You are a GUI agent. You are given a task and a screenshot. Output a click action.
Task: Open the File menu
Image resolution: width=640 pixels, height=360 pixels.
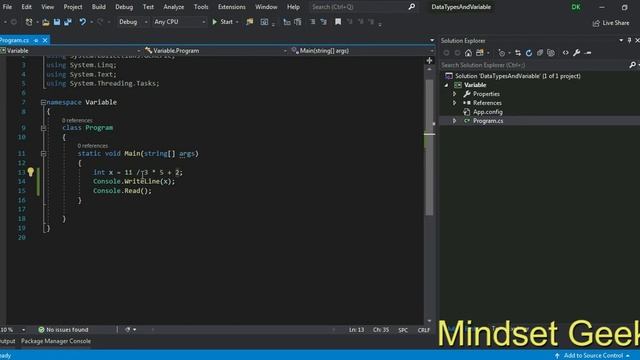7,7
